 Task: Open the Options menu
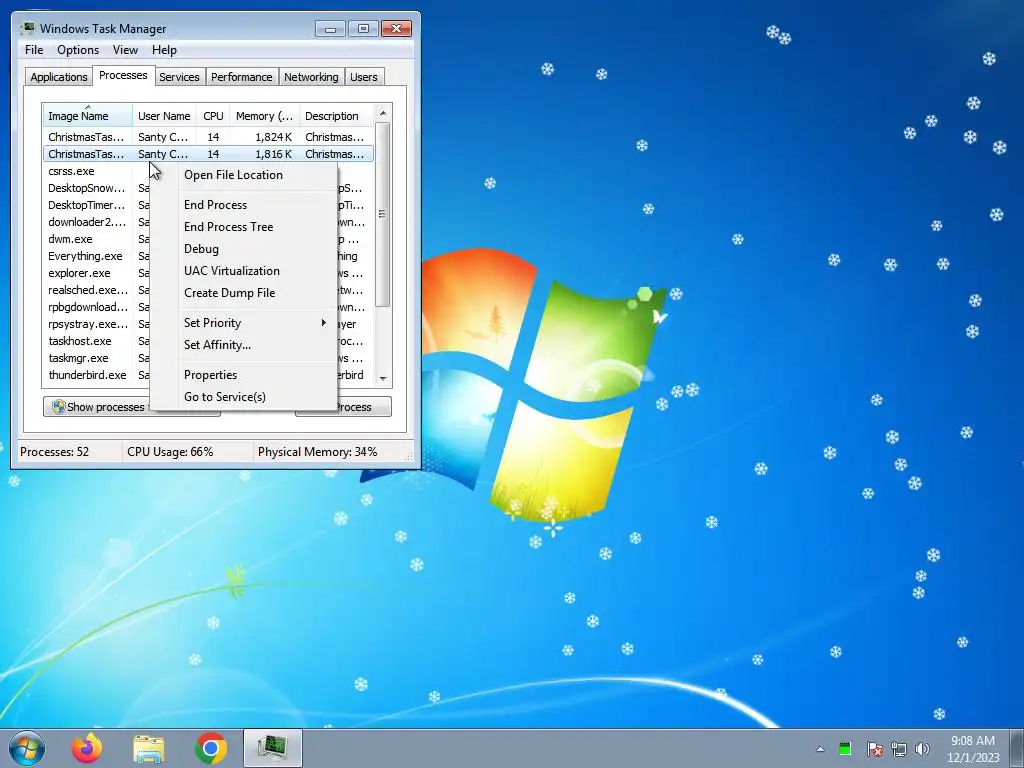click(x=78, y=50)
